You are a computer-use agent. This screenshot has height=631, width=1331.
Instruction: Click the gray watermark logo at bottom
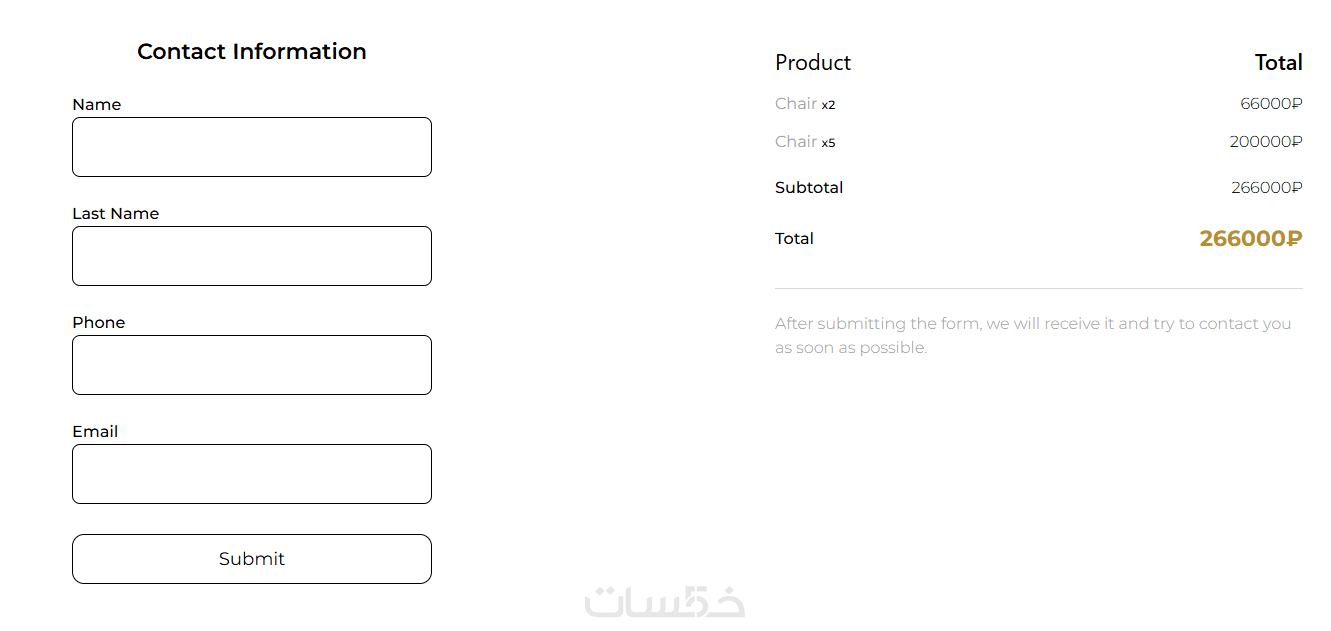coord(665,601)
